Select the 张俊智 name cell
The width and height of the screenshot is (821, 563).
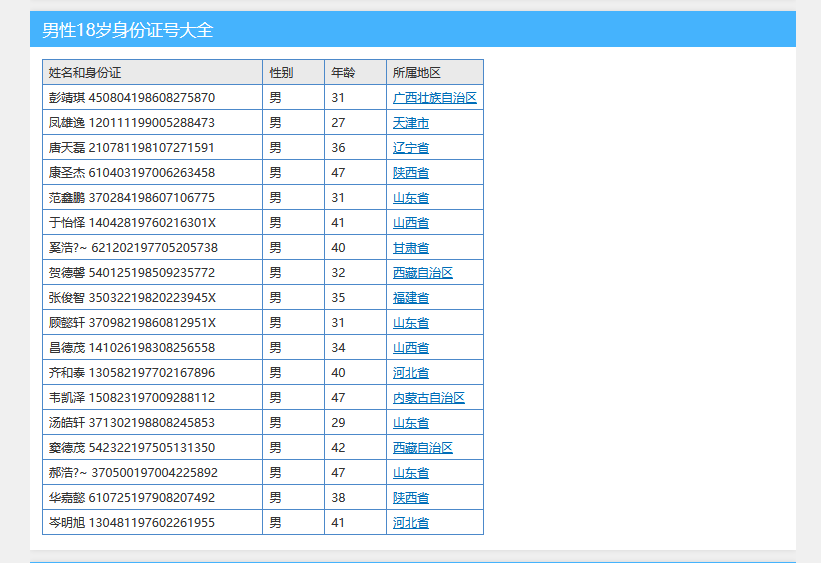[152, 297]
